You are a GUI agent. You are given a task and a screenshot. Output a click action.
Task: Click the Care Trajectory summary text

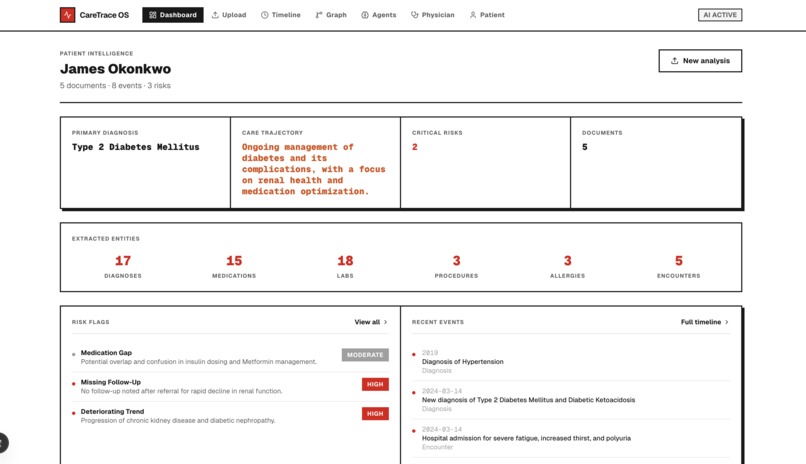click(x=314, y=169)
